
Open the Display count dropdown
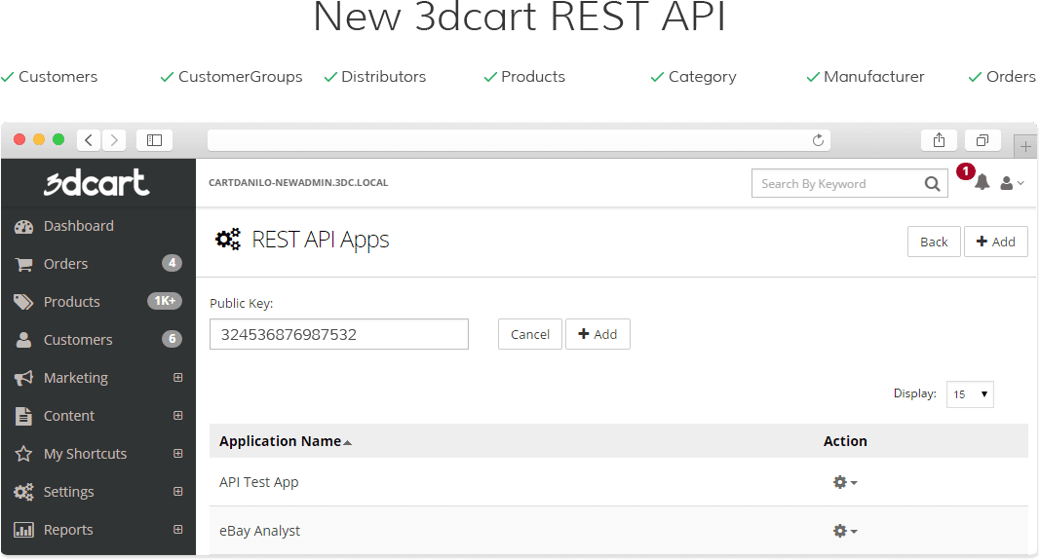[970, 394]
